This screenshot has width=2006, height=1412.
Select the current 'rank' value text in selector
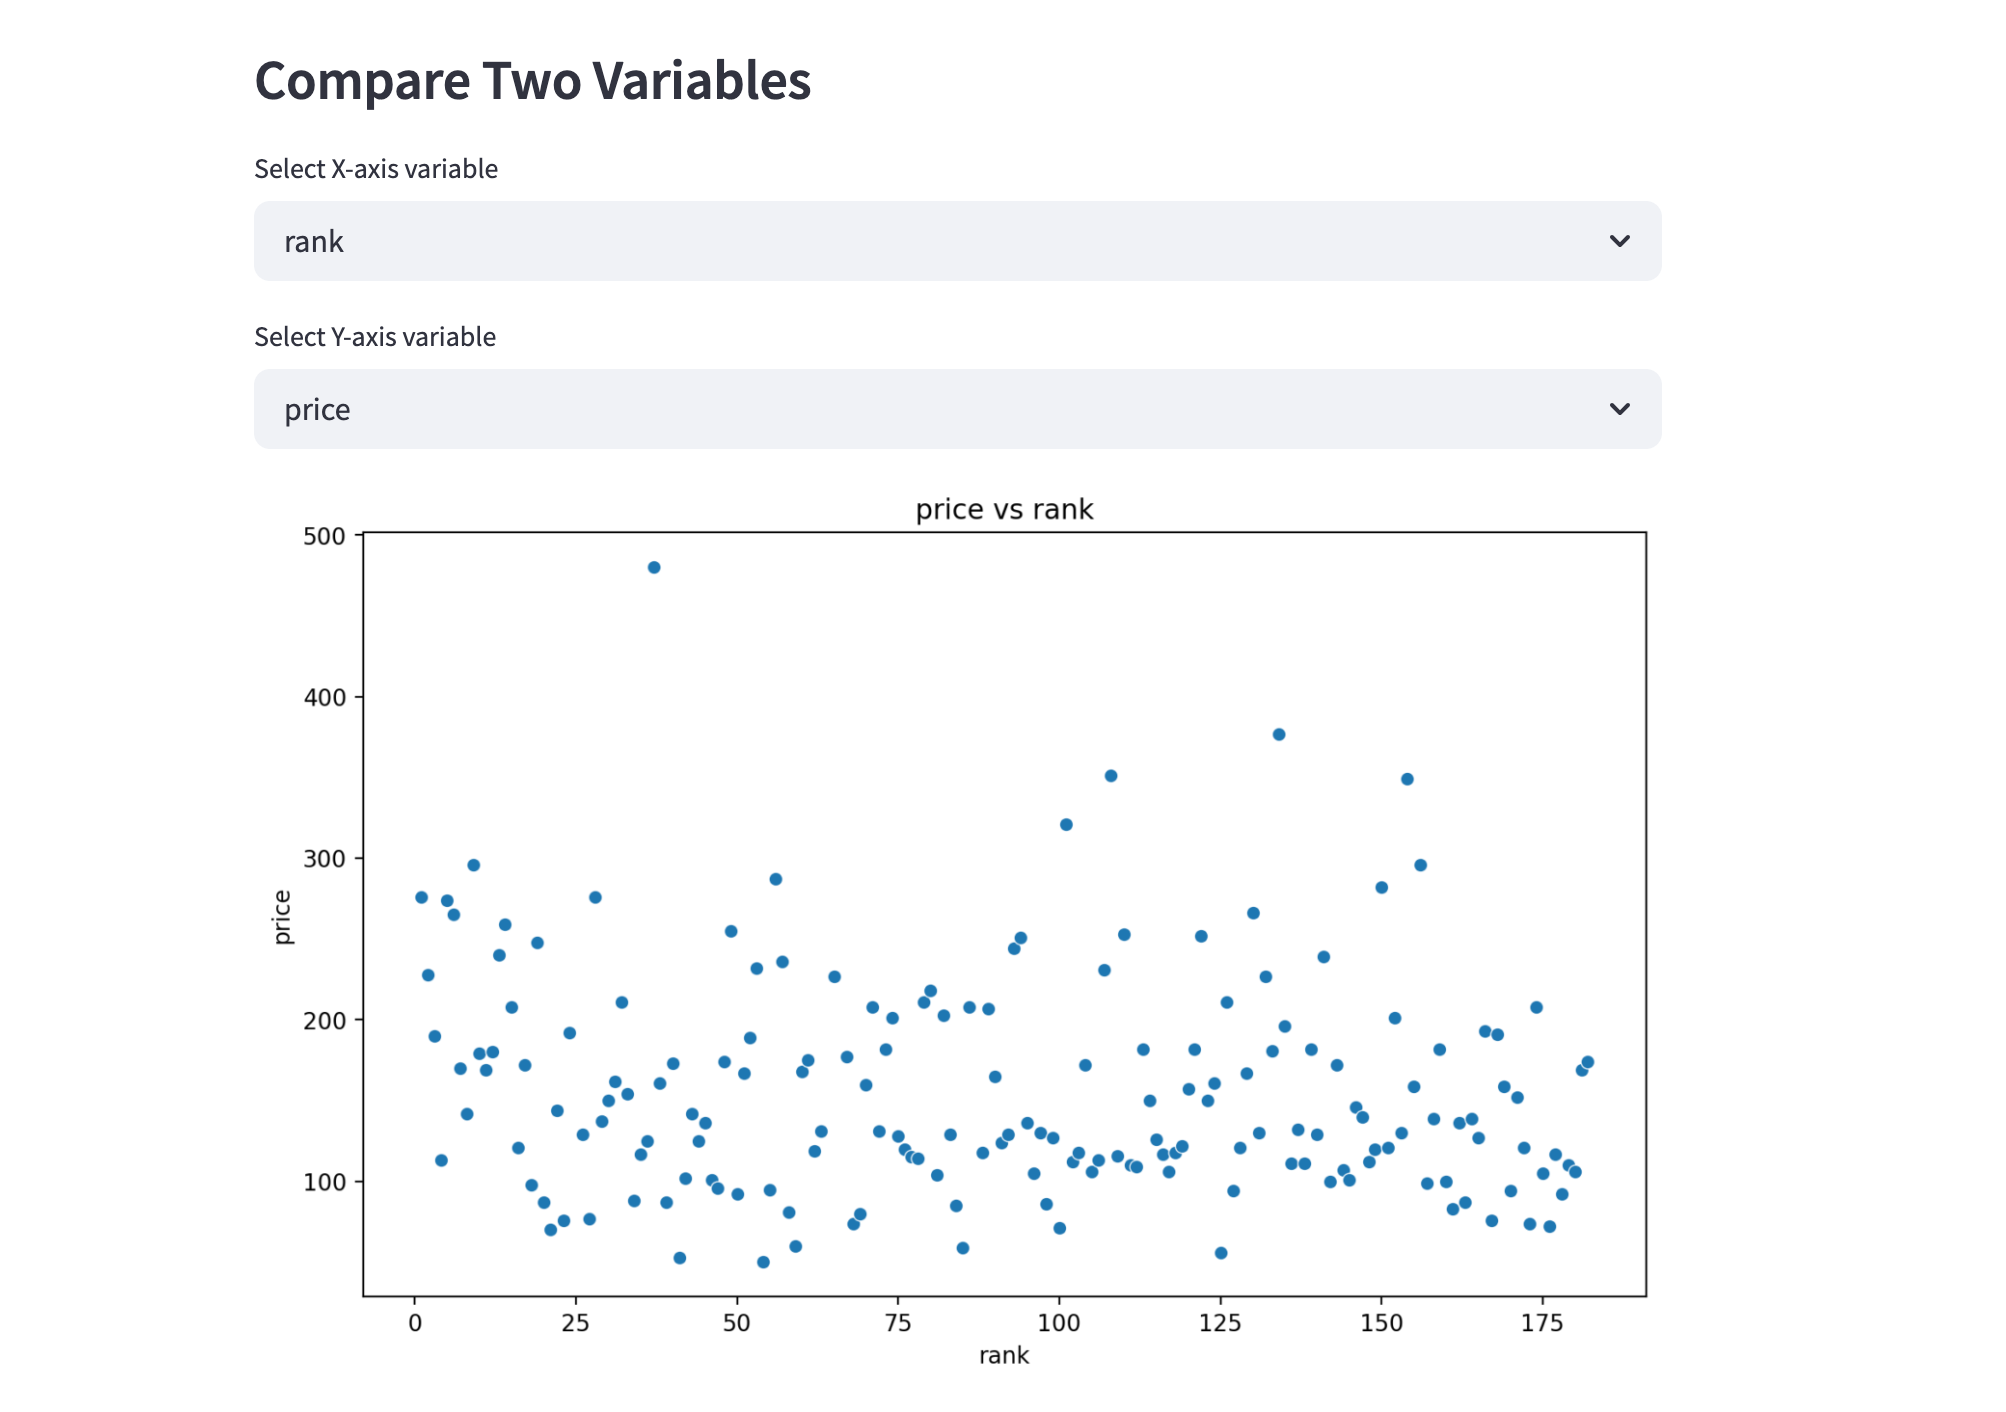314,241
